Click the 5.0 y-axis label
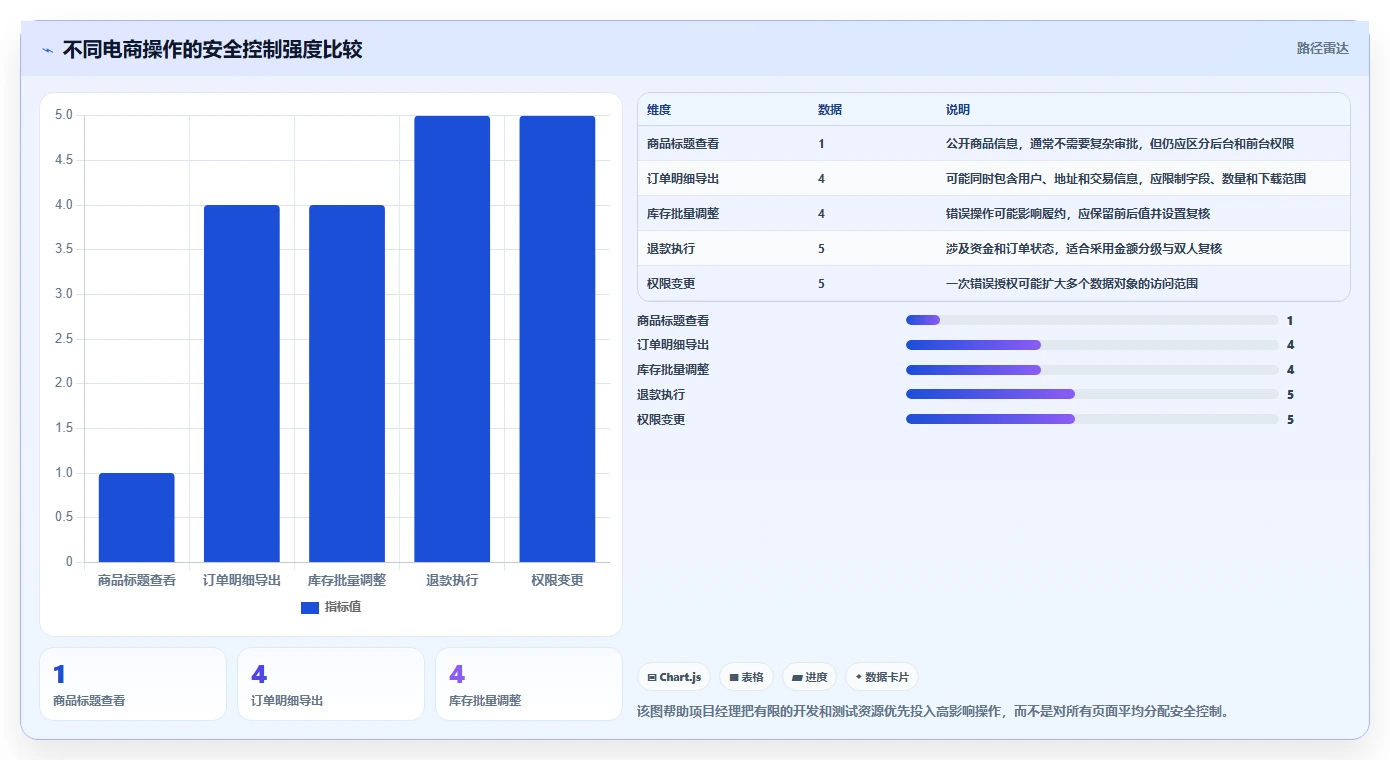The height and width of the screenshot is (760, 1390). pyautogui.click(x=63, y=115)
